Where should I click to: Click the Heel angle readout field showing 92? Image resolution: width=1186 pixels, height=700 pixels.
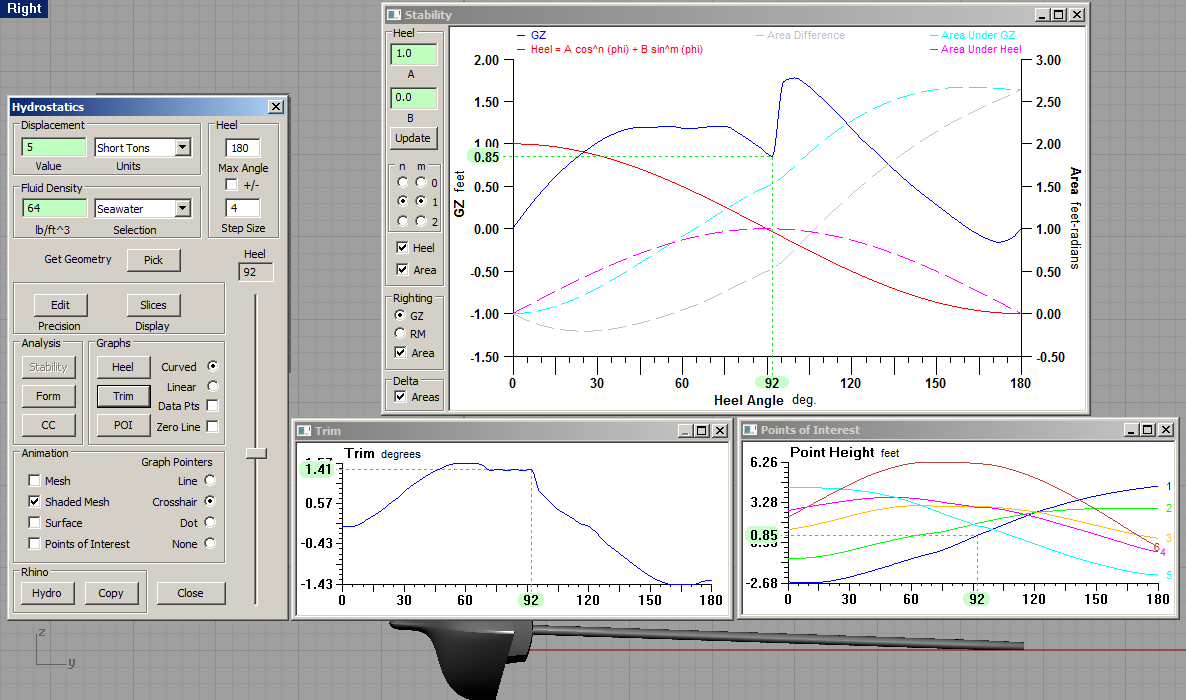[256, 272]
